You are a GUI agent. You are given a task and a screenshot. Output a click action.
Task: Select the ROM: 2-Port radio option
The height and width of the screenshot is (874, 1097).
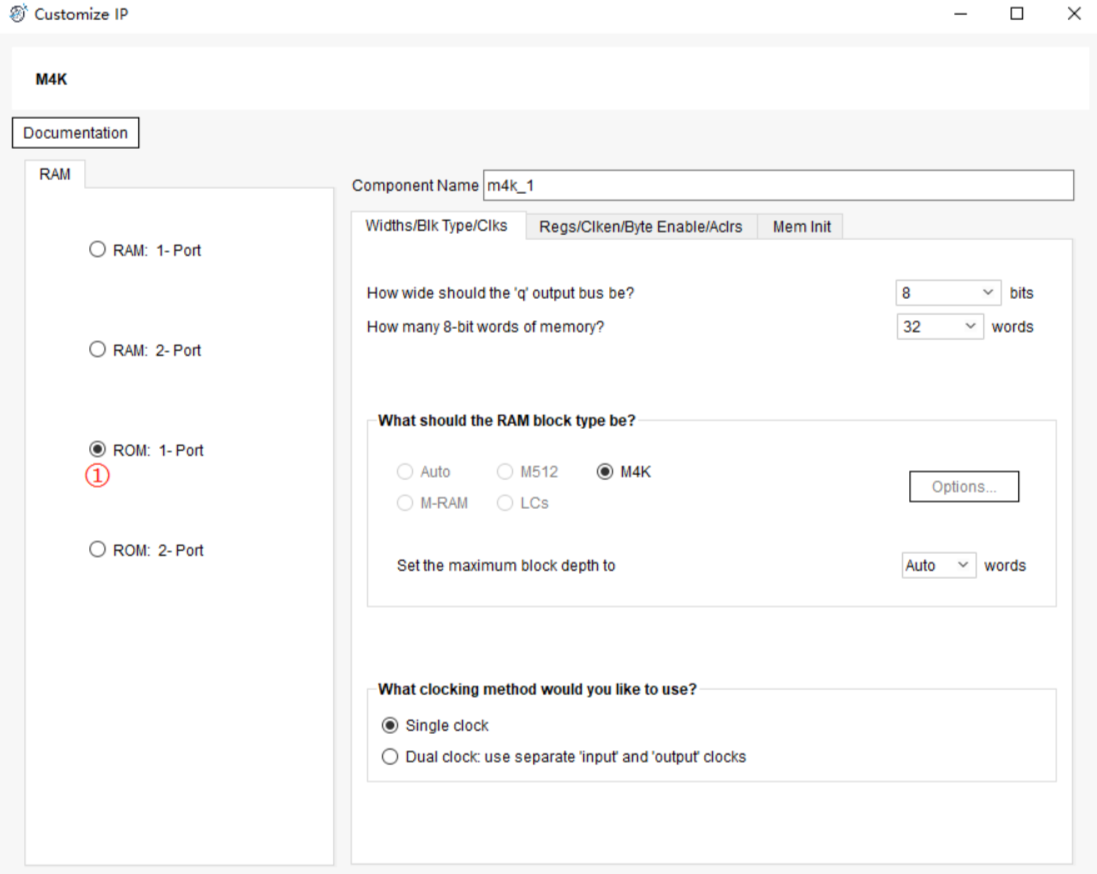(98, 550)
